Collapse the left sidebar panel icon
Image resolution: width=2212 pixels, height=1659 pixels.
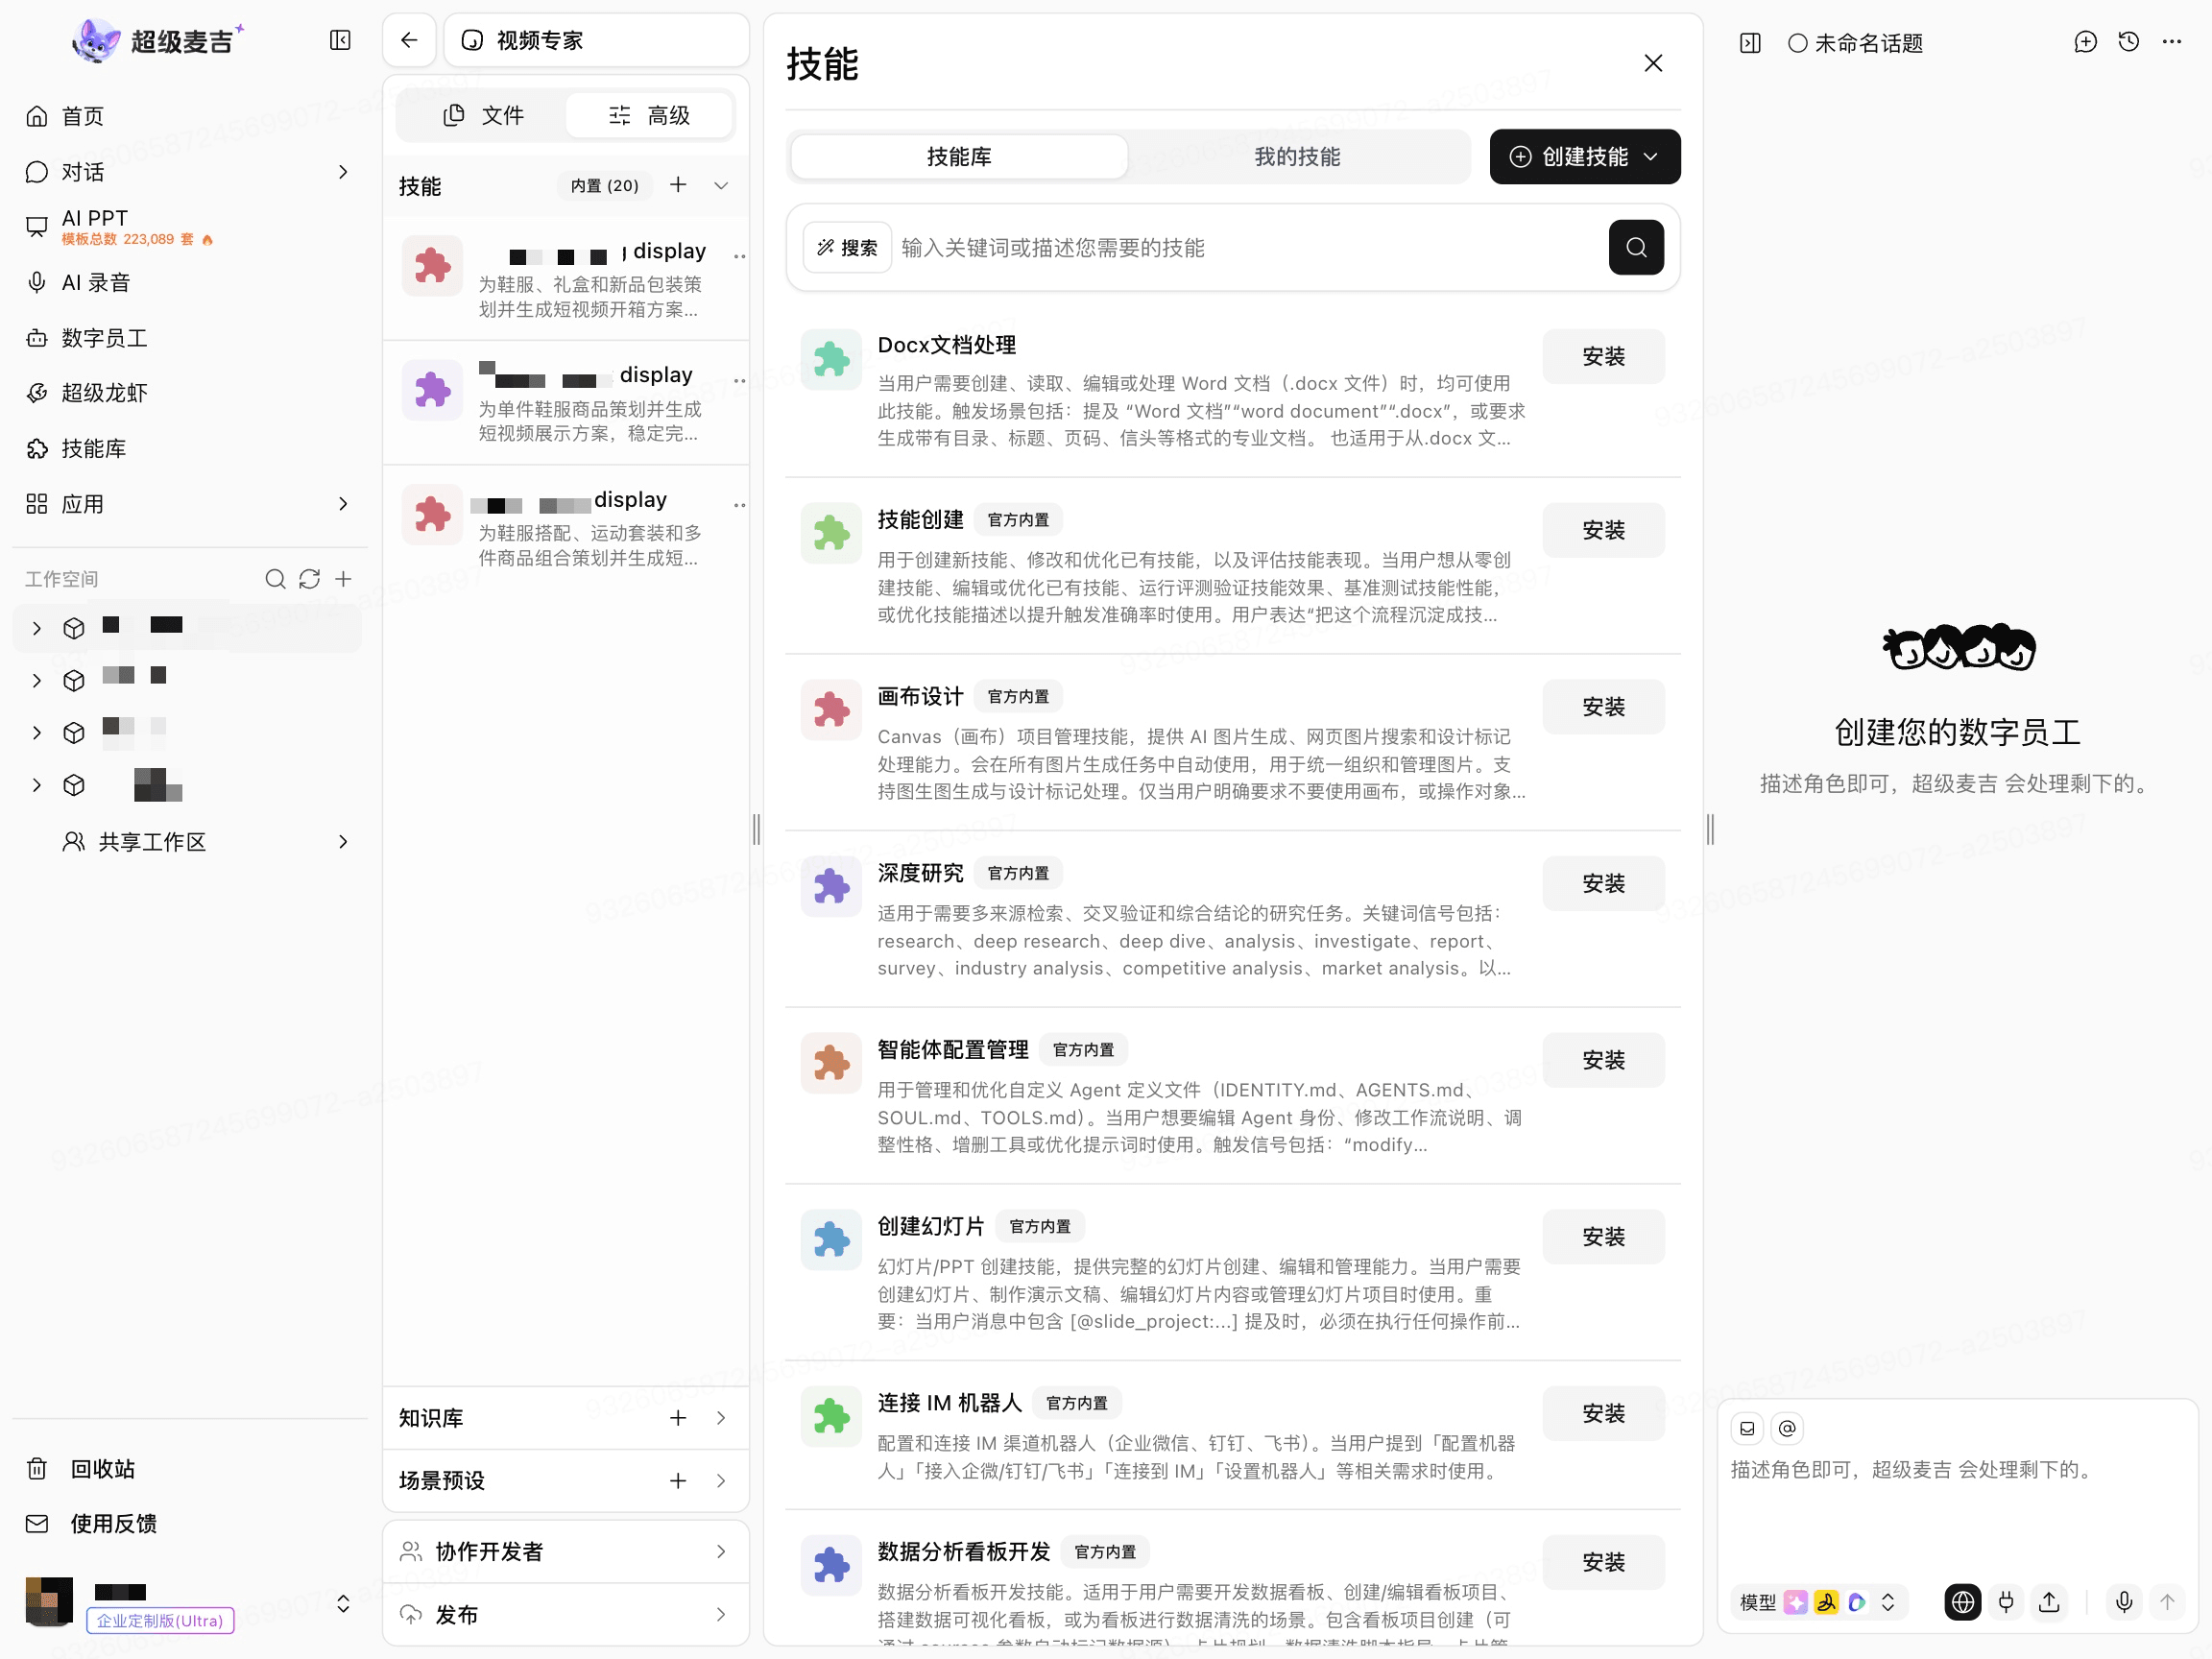pyautogui.click(x=340, y=40)
